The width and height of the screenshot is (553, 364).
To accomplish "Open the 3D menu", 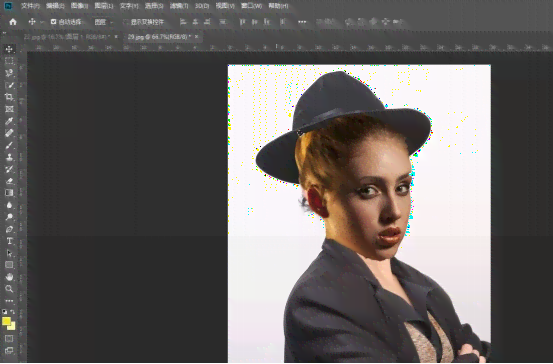I will (202, 6).
